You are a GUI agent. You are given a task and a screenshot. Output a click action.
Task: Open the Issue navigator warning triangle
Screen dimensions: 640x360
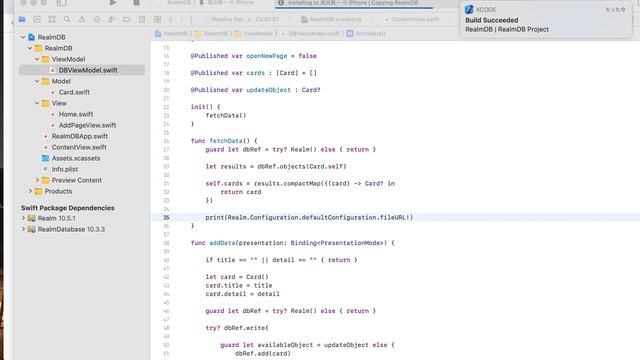click(82, 19)
